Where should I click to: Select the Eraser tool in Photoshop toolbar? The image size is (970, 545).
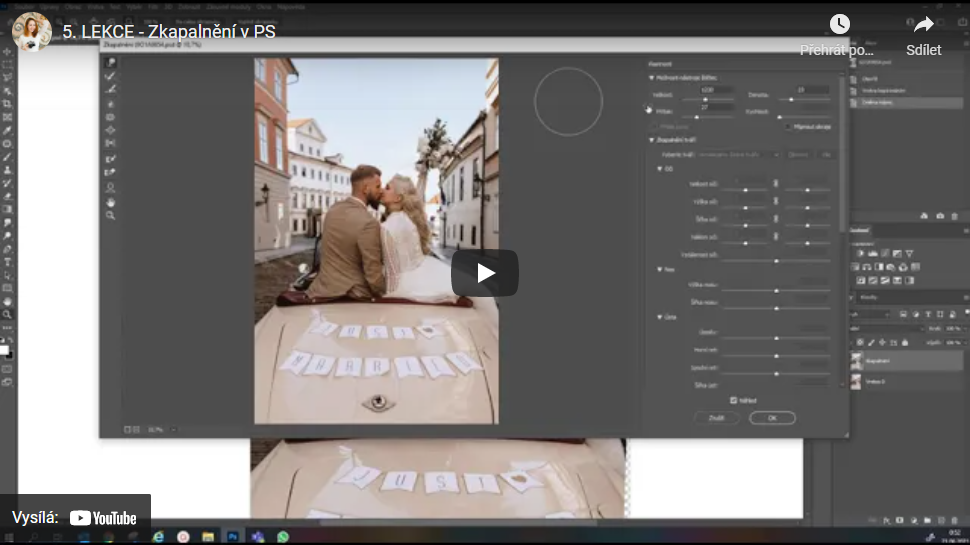[x=7, y=197]
